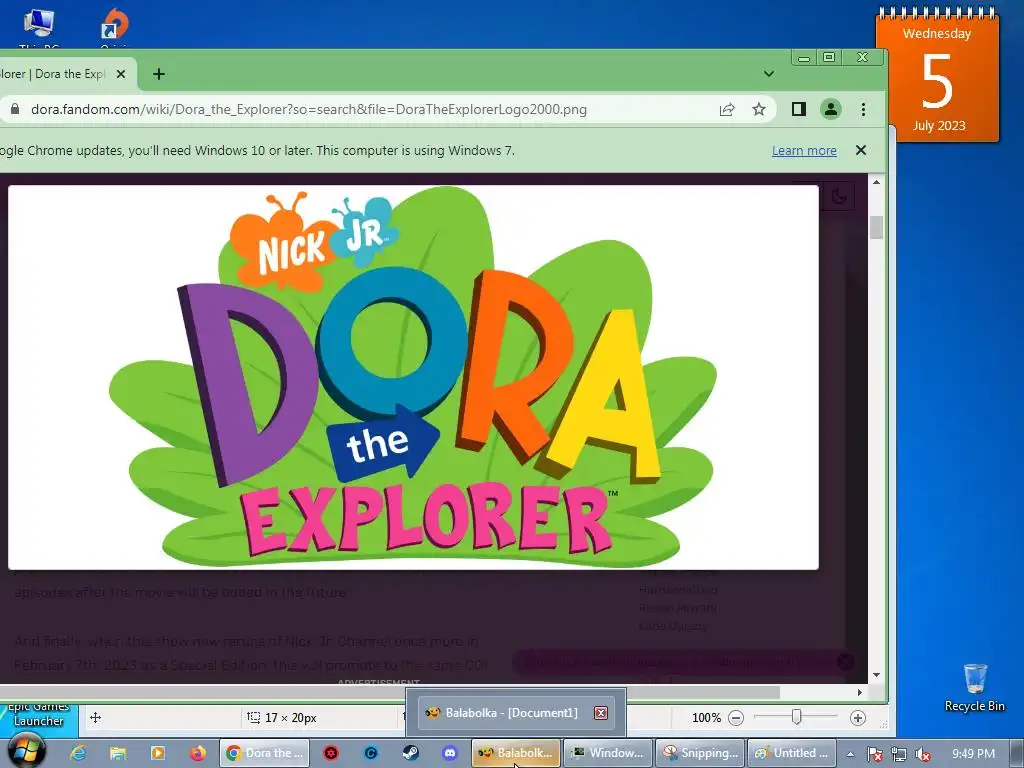Open Windows Media Player taskbar icon
Screen dimensions: 1024x768
pos(157,753)
